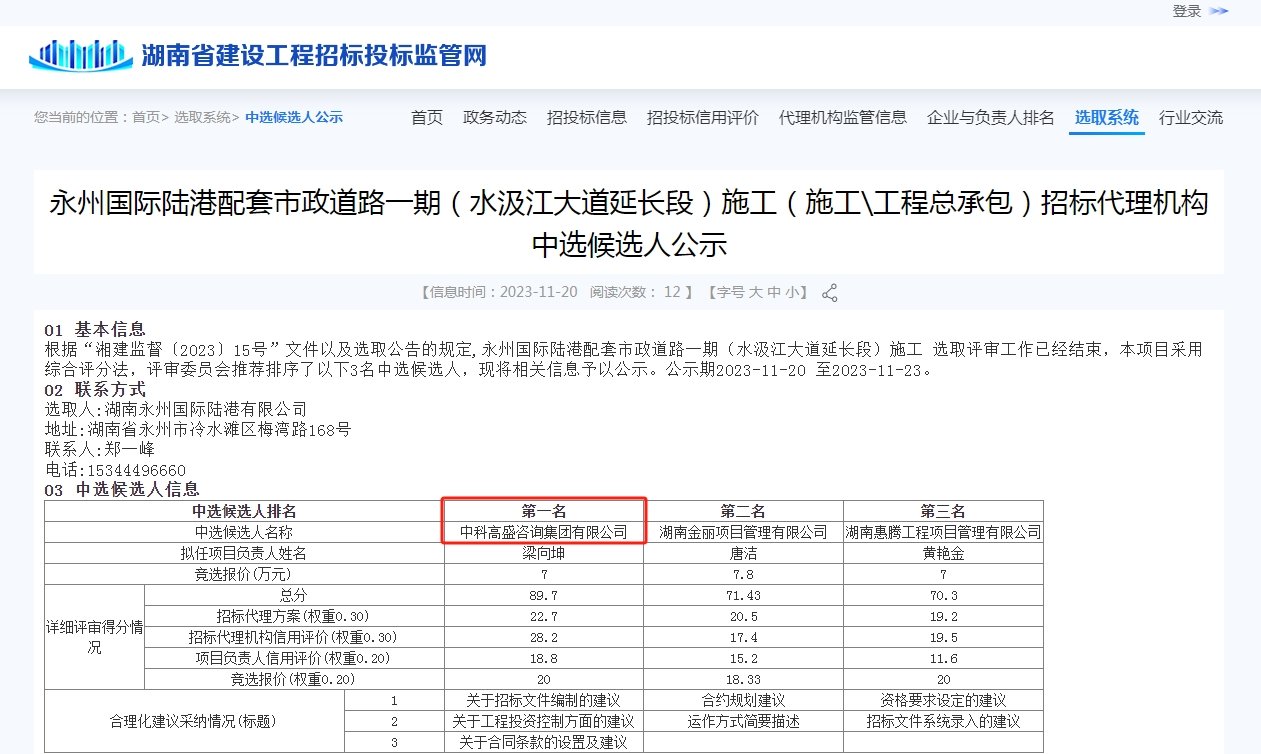
Task: Click section heading 02 联系方式
Action: (x=94, y=389)
